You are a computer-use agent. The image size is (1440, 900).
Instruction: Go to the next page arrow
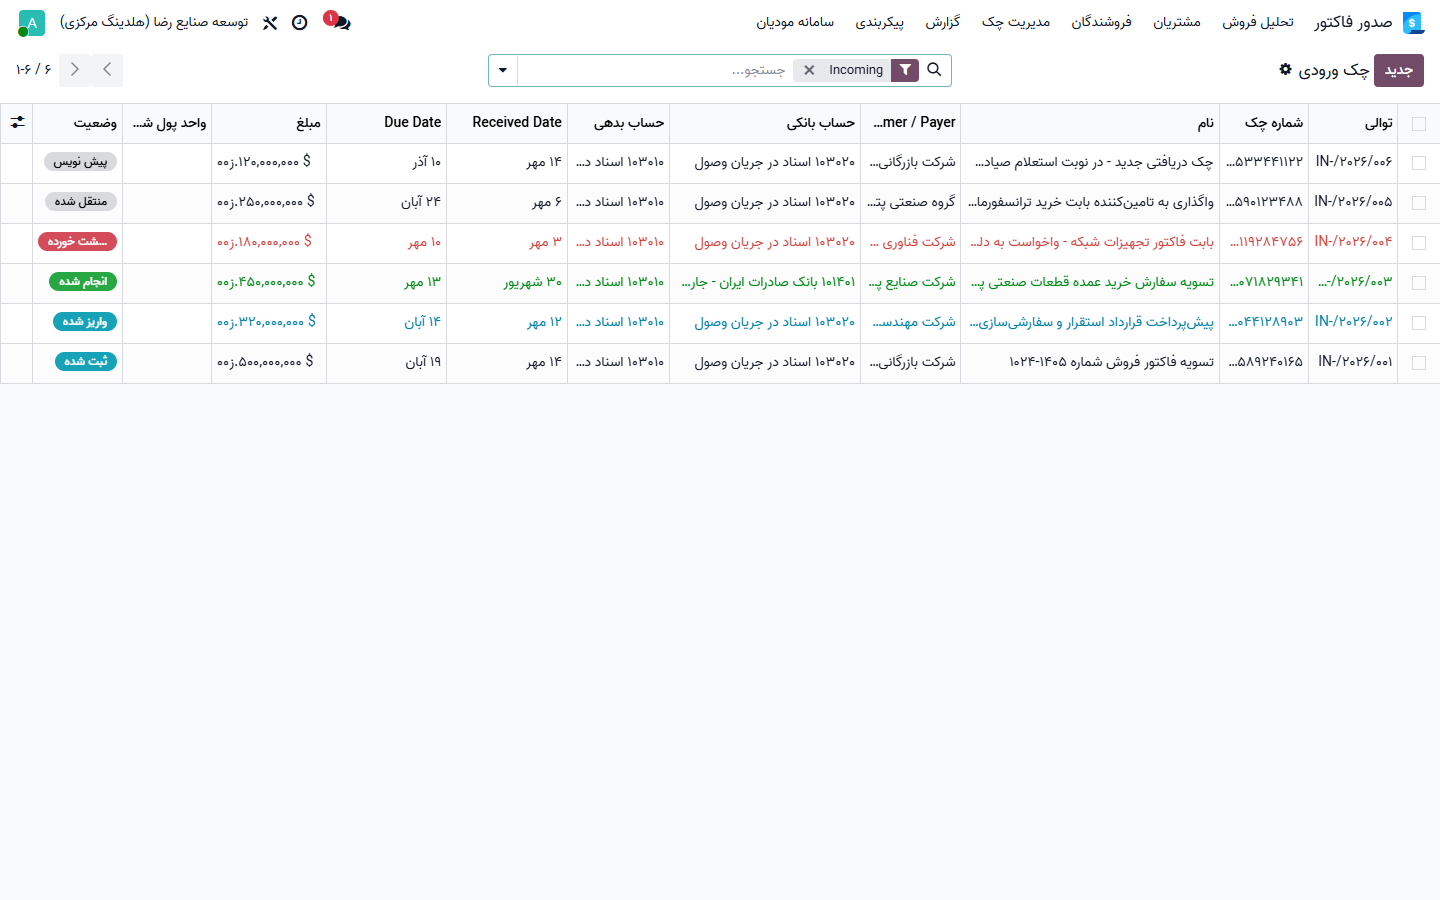[75, 70]
